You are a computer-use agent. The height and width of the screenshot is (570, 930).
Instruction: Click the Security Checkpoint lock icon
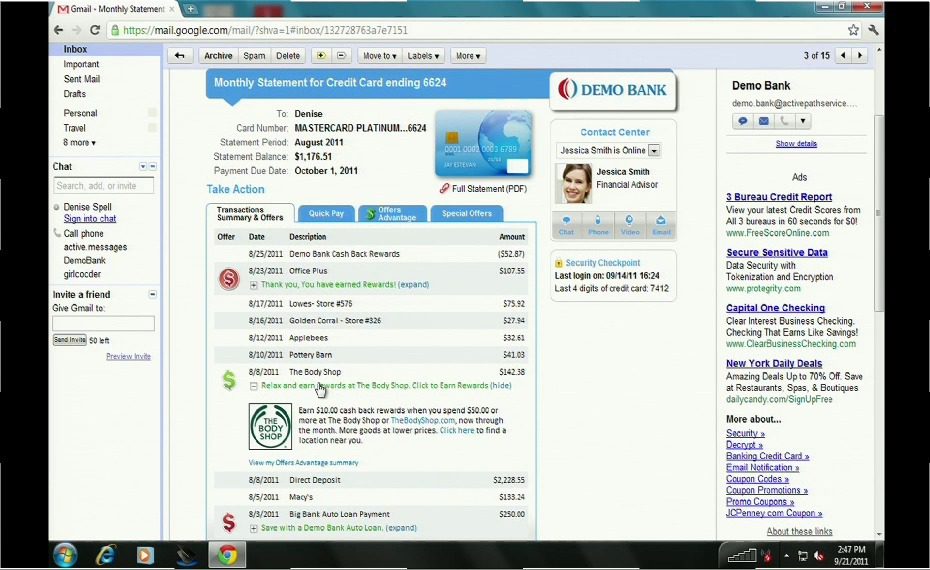click(x=558, y=263)
